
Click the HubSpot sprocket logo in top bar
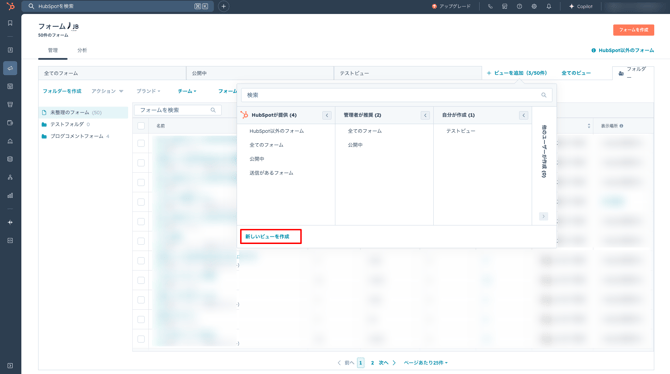click(10, 6)
